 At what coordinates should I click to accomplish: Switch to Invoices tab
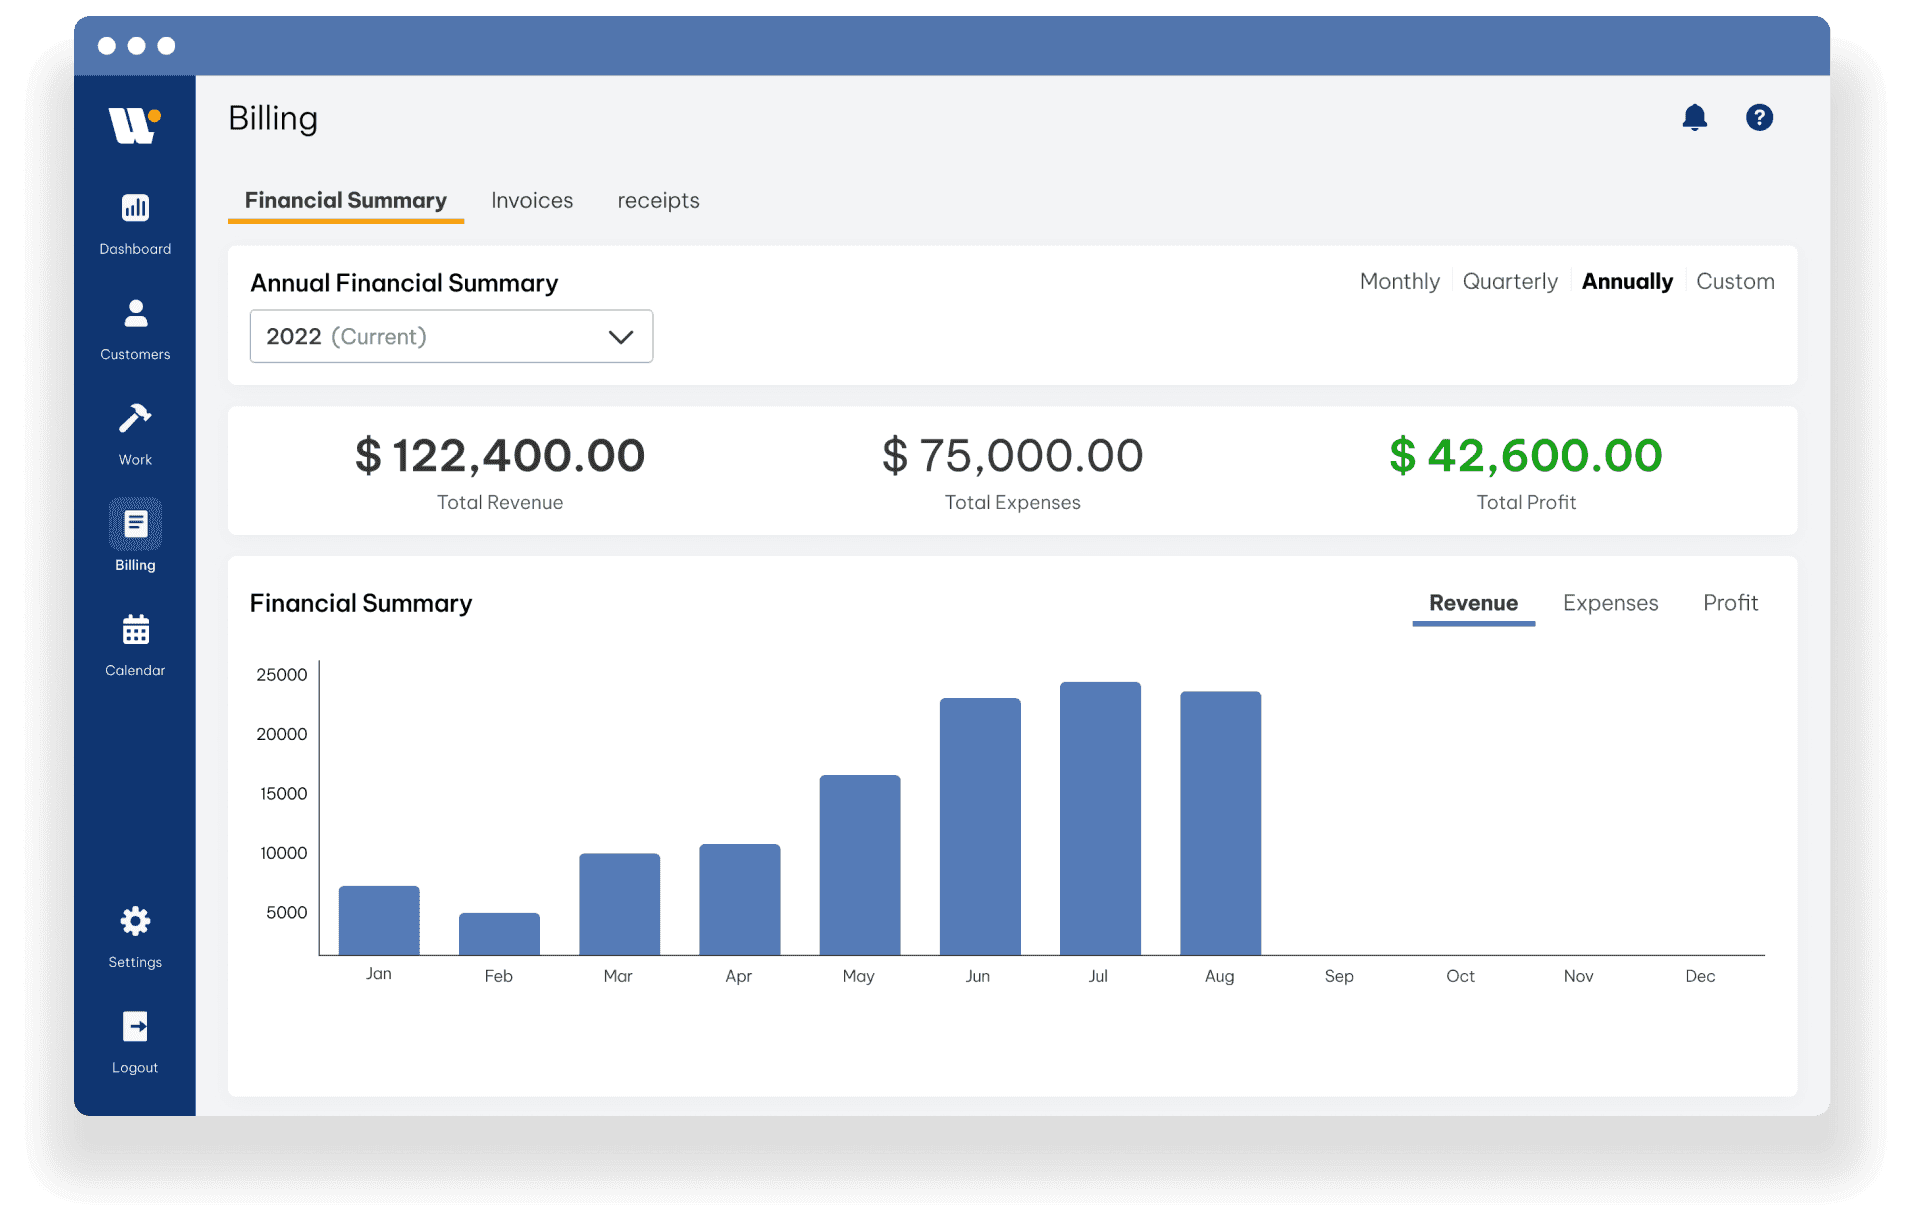pos(532,201)
